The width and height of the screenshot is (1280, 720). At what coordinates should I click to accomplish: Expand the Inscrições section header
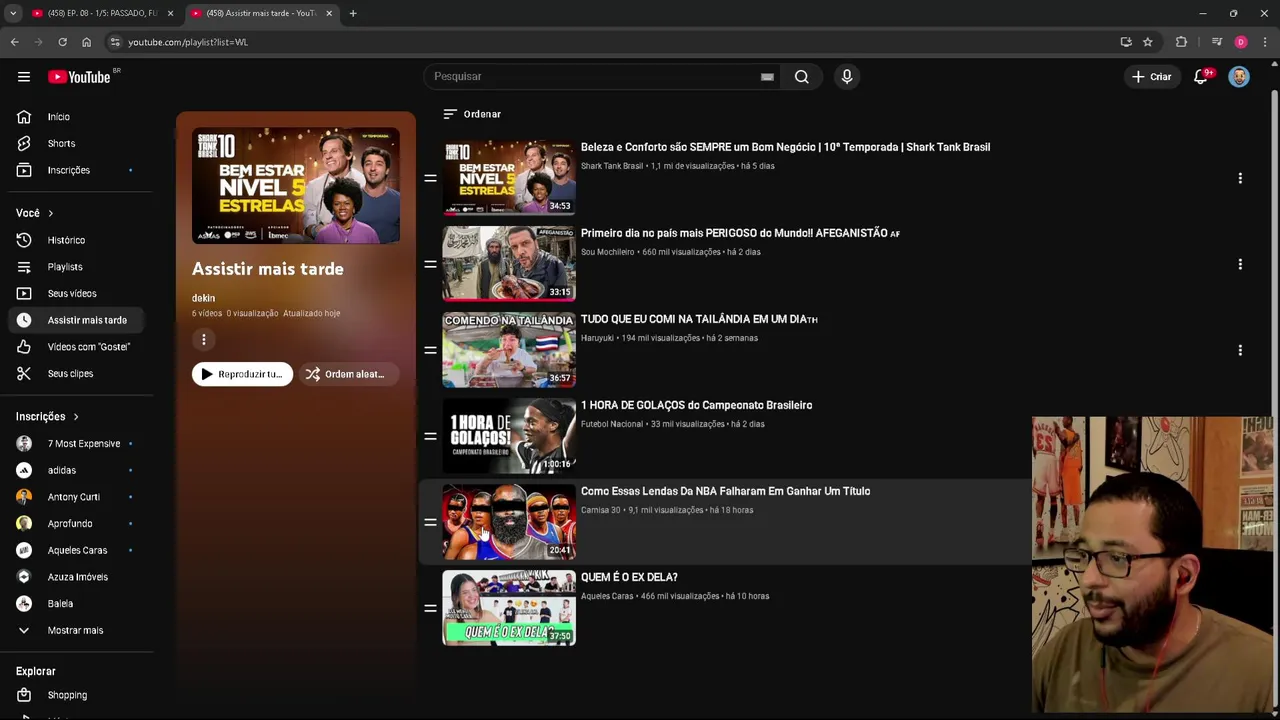tap(47, 416)
